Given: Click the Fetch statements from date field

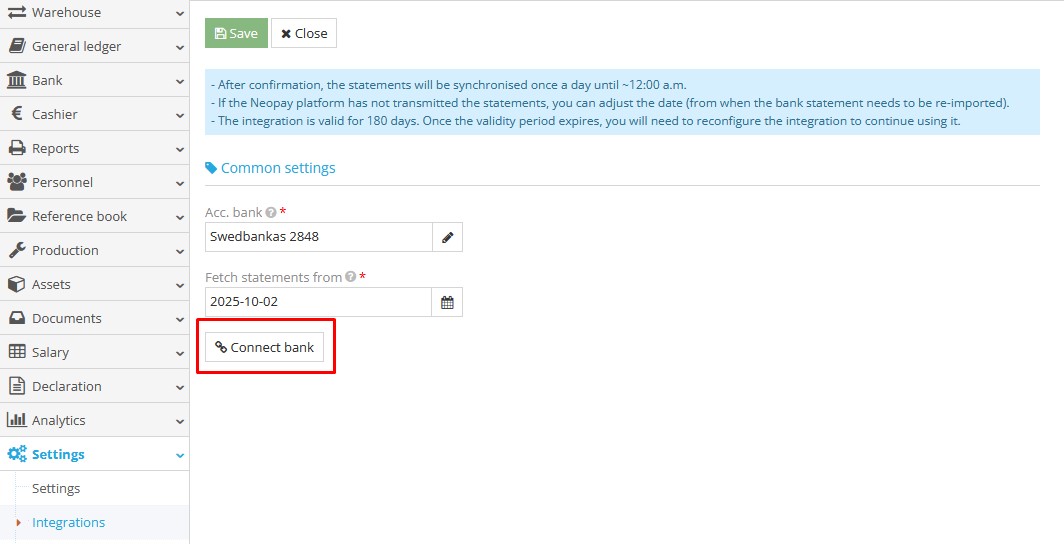Looking at the screenshot, I should 318,302.
